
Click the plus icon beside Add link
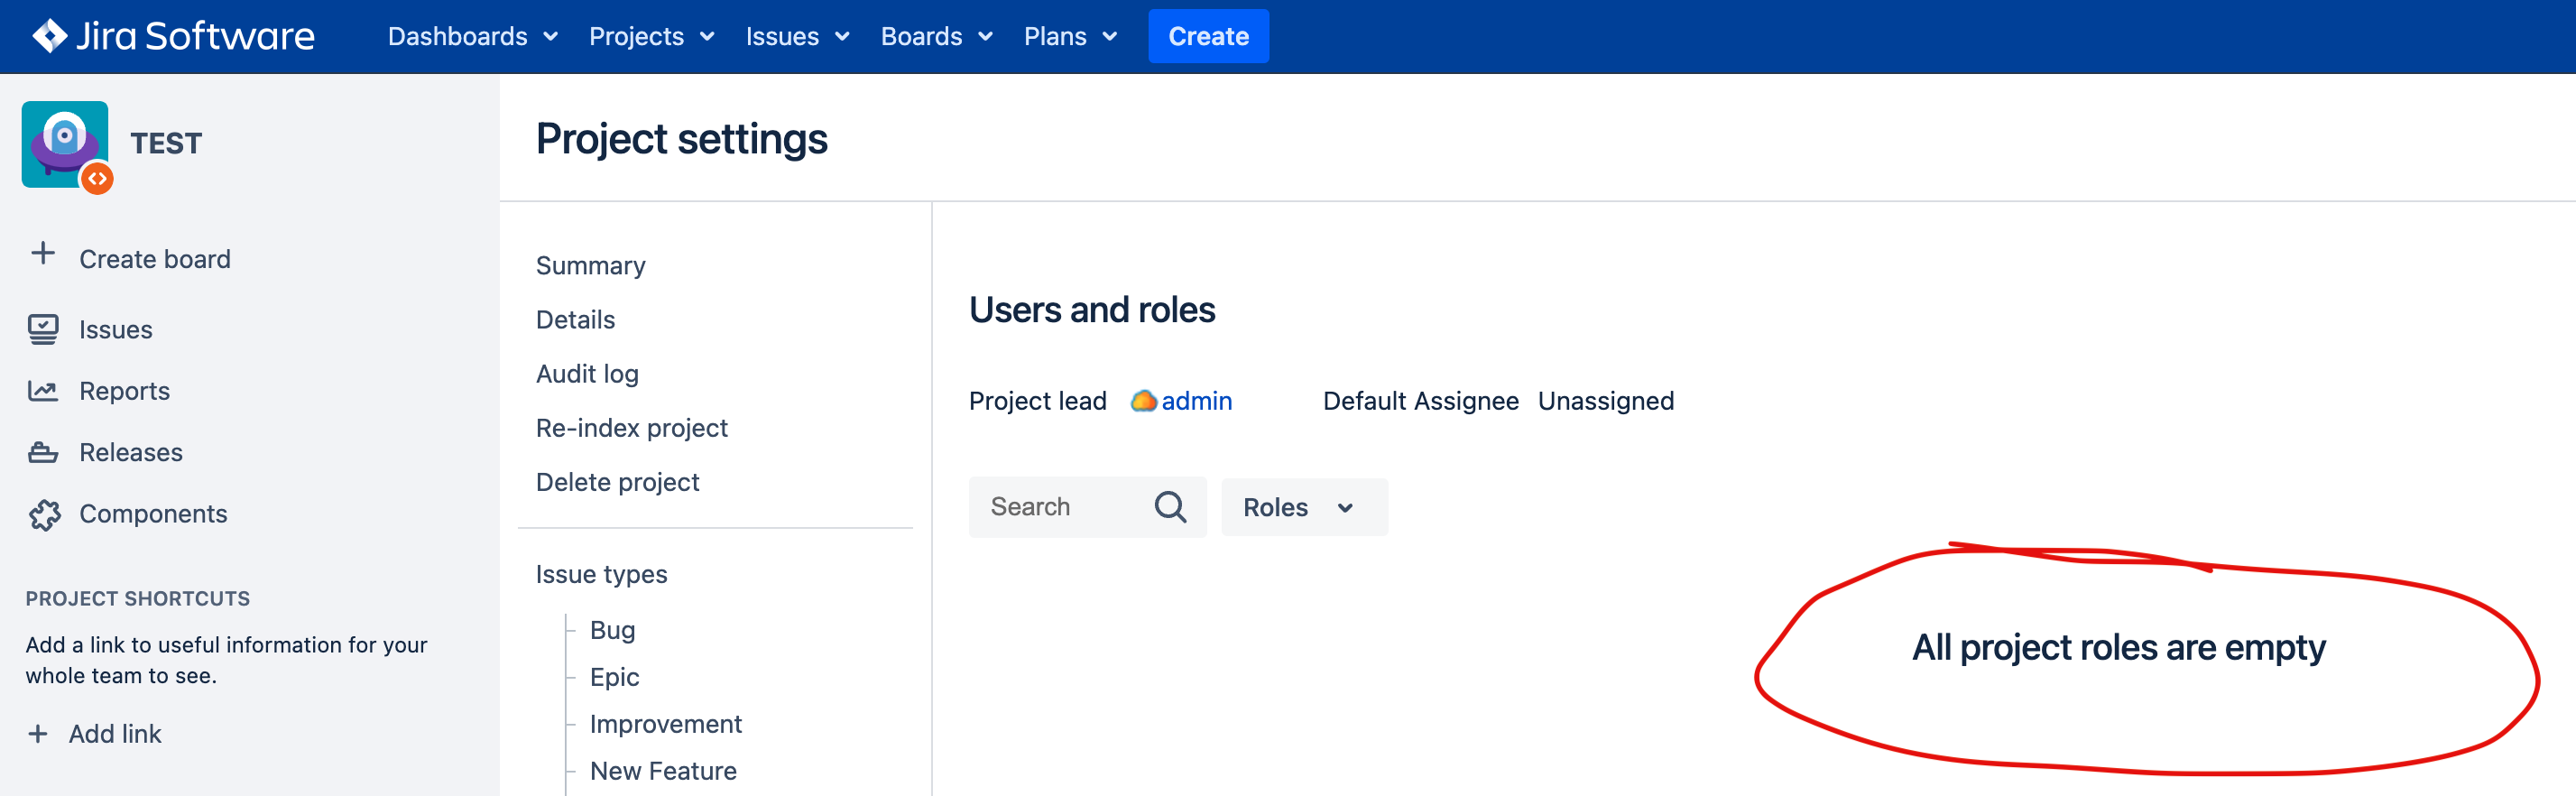click(x=38, y=733)
